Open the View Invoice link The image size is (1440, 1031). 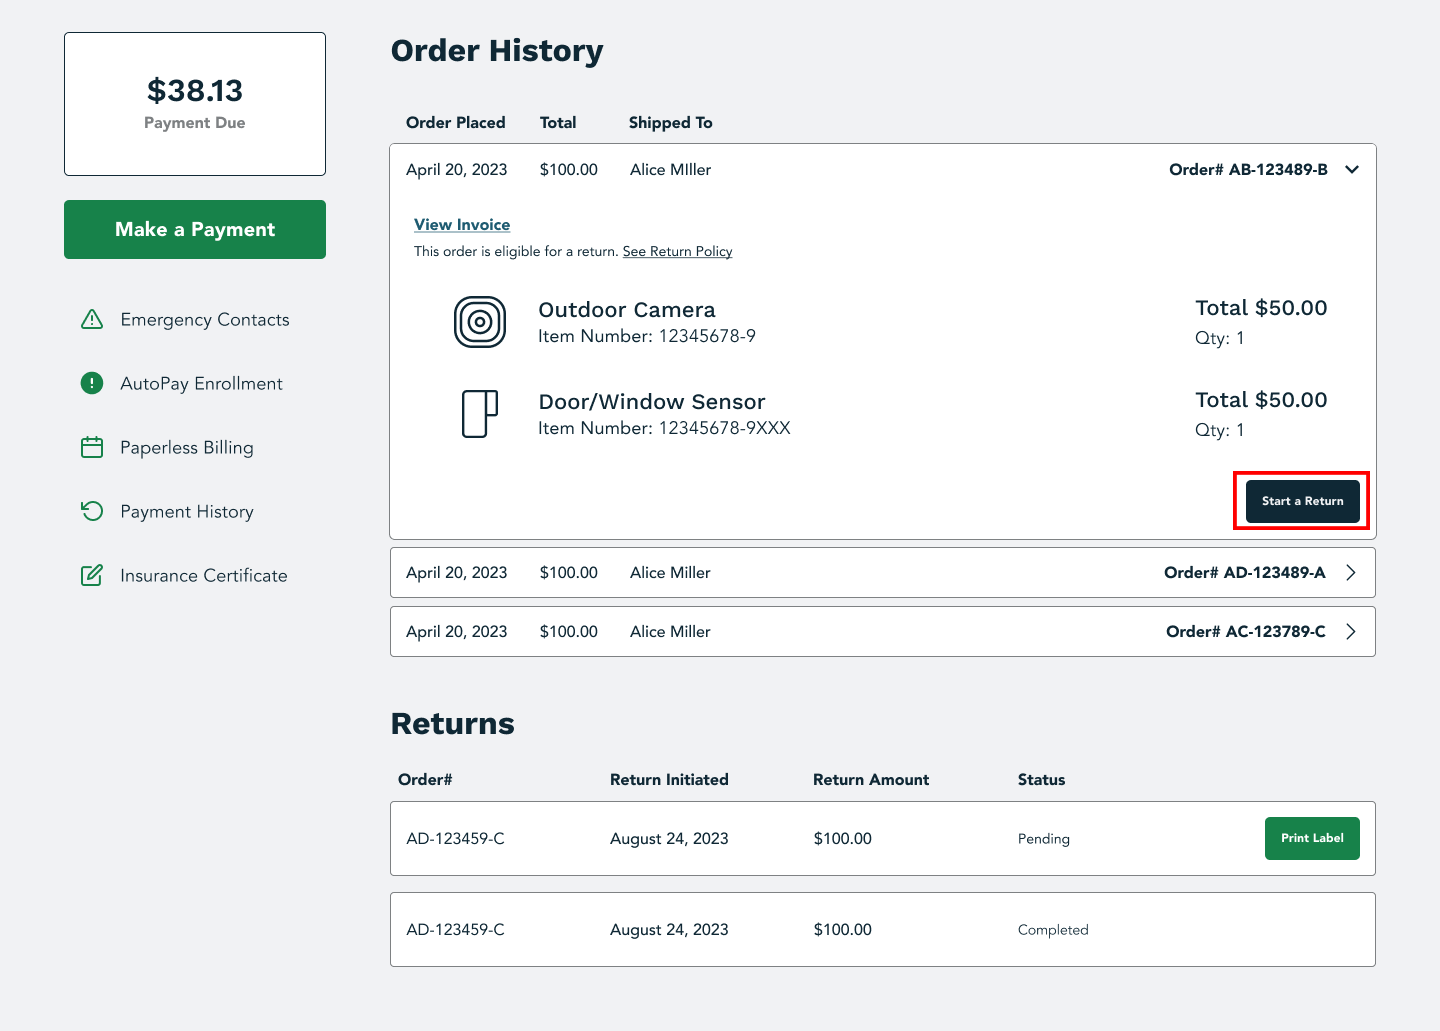(x=462, y=225)
